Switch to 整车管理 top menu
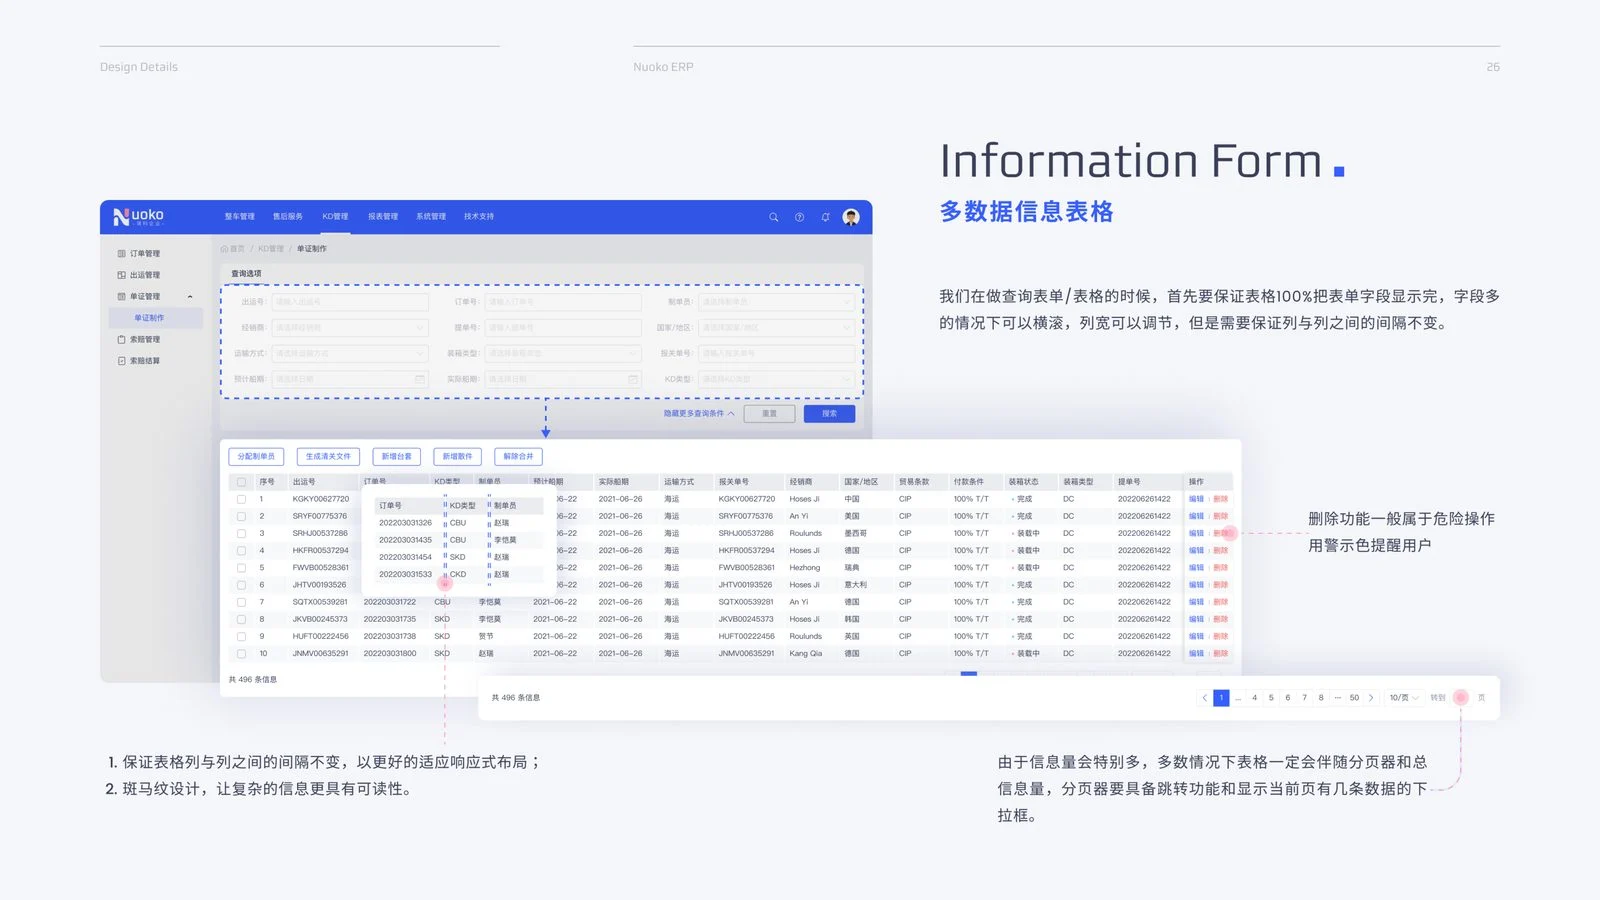 pos(239,217)
